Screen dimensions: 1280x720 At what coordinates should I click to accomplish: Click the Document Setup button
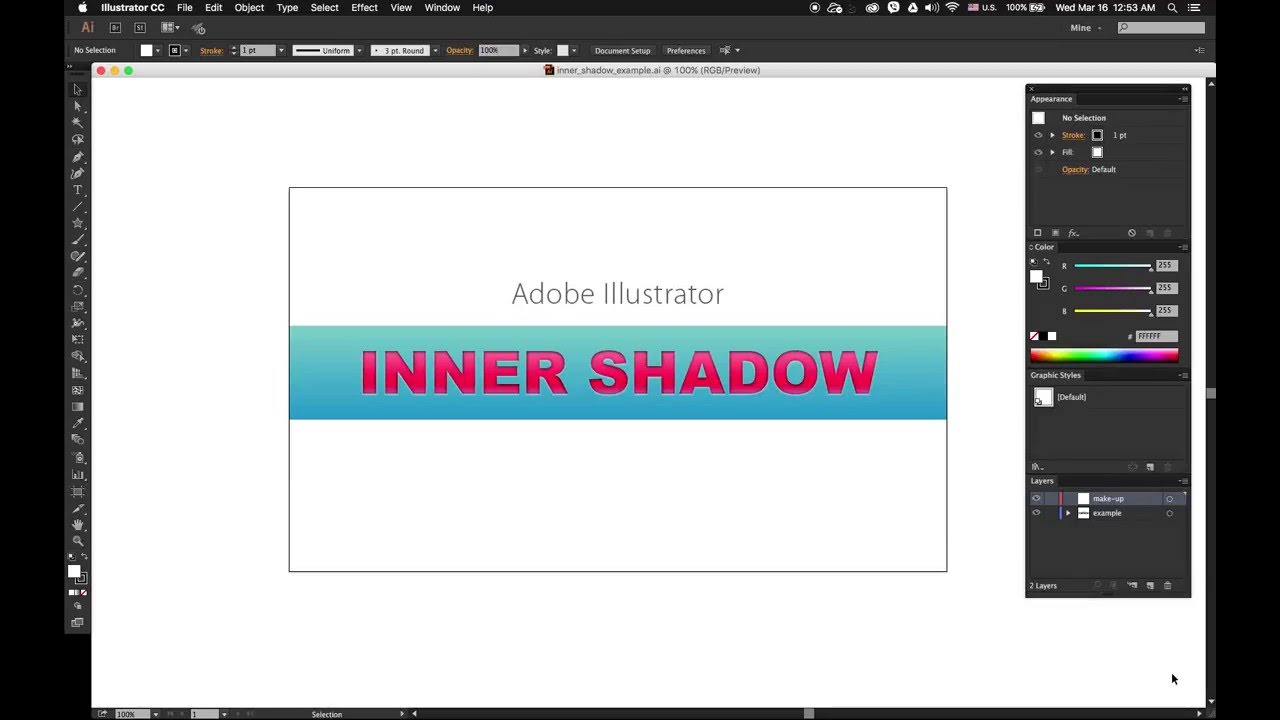point(622,50)
